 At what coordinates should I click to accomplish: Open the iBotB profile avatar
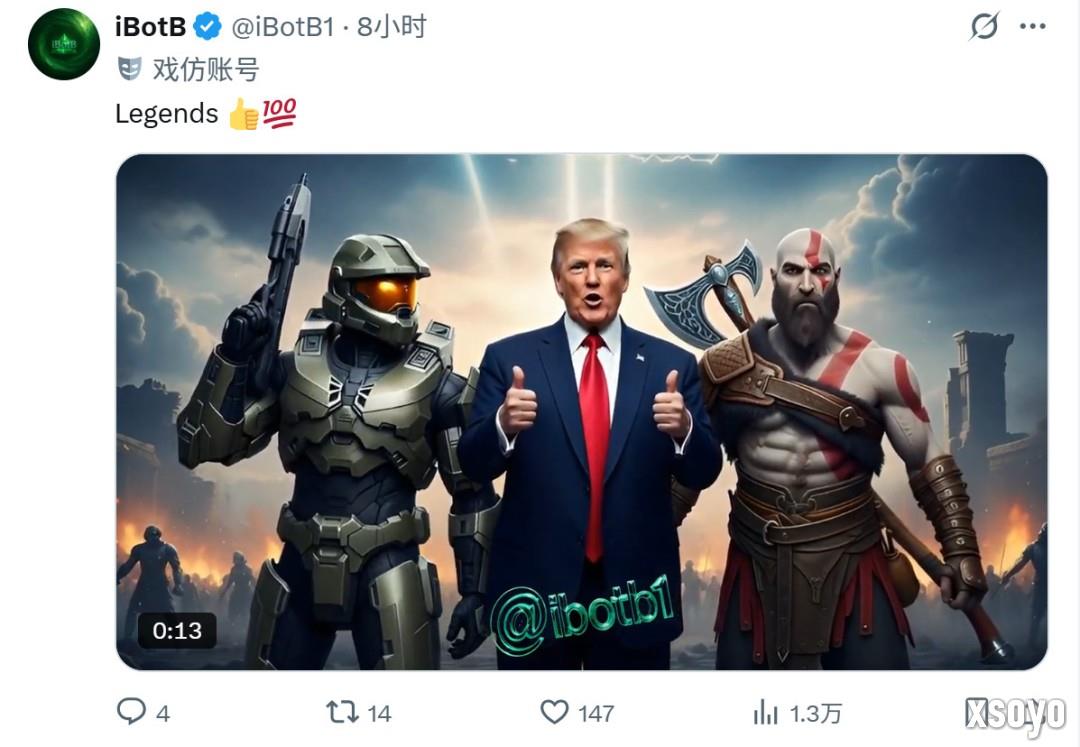(x=63, y=44)
